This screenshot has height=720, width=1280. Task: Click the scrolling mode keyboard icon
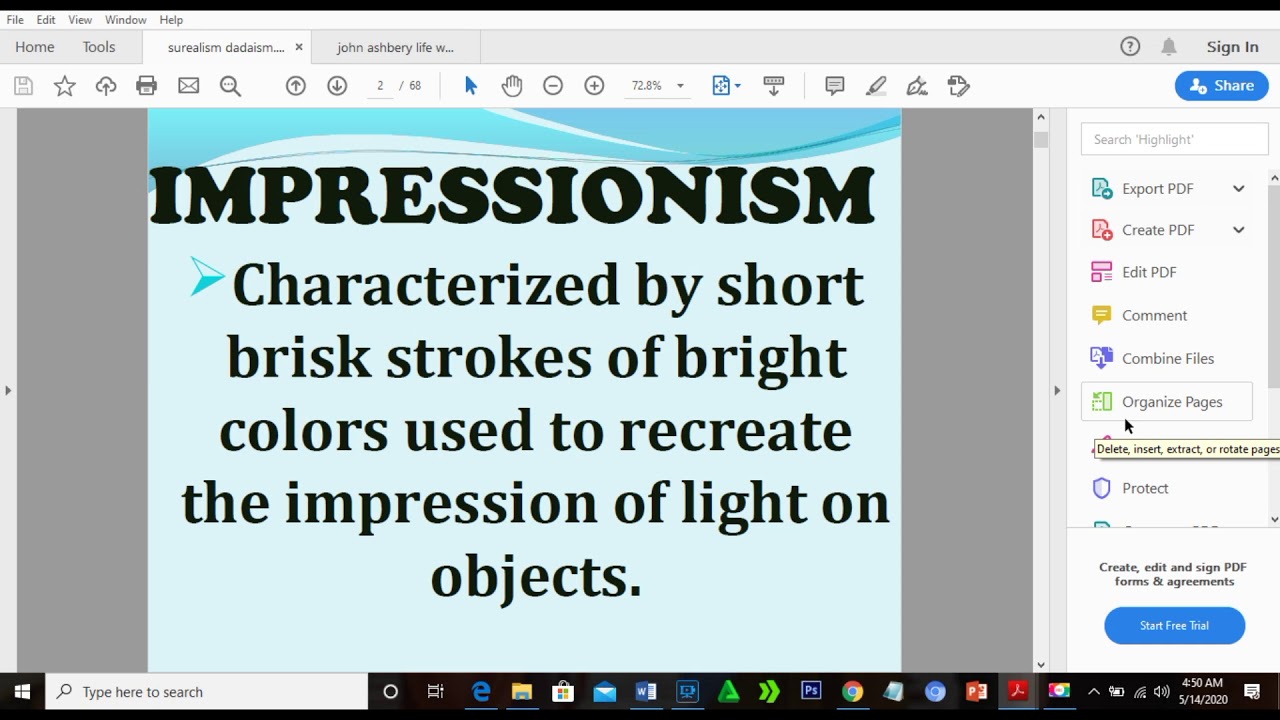[773, 86]
